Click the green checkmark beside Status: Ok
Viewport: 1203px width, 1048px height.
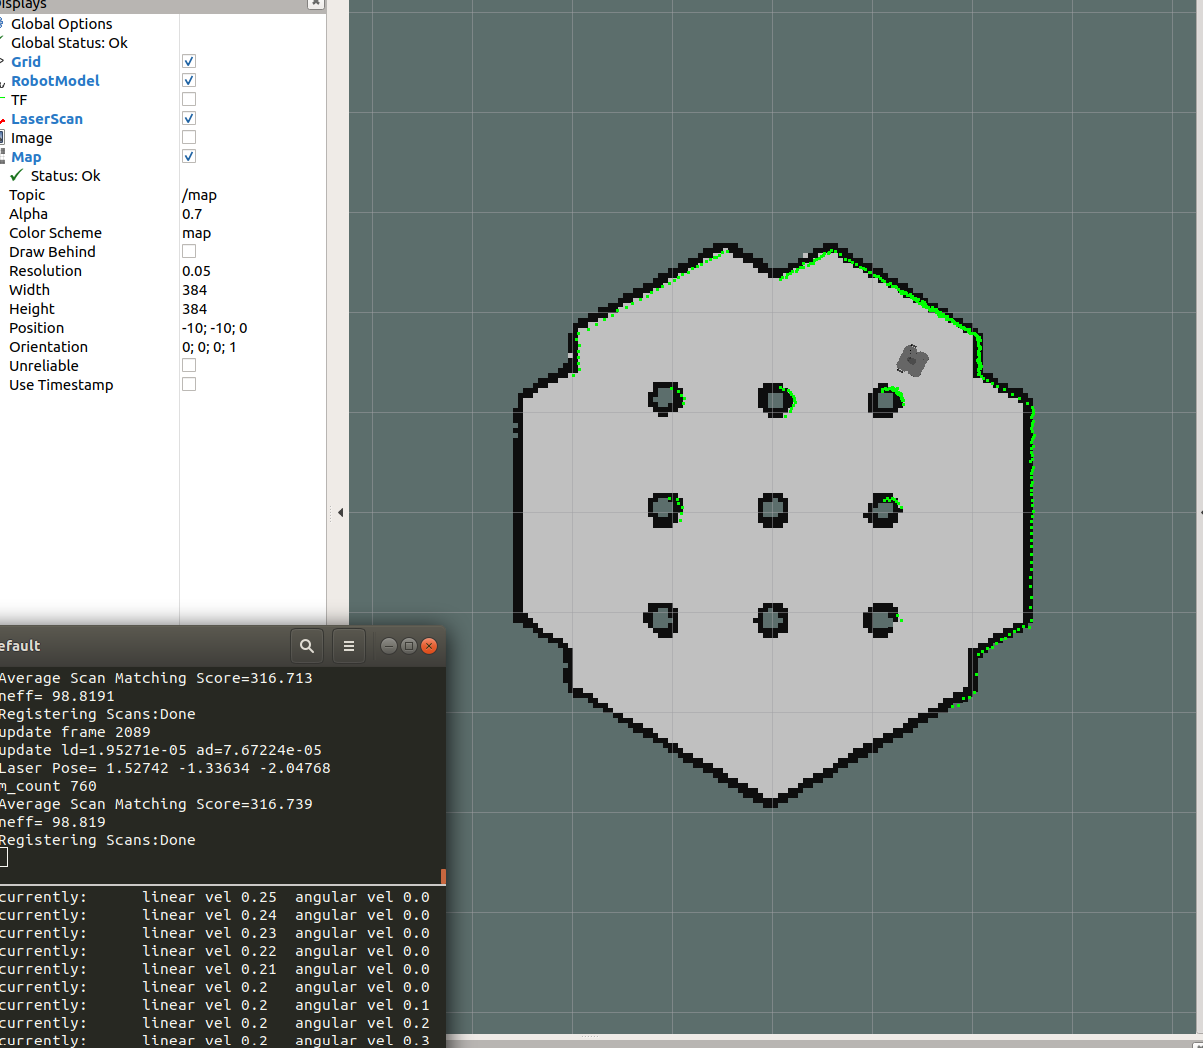(x=16, y=176)
